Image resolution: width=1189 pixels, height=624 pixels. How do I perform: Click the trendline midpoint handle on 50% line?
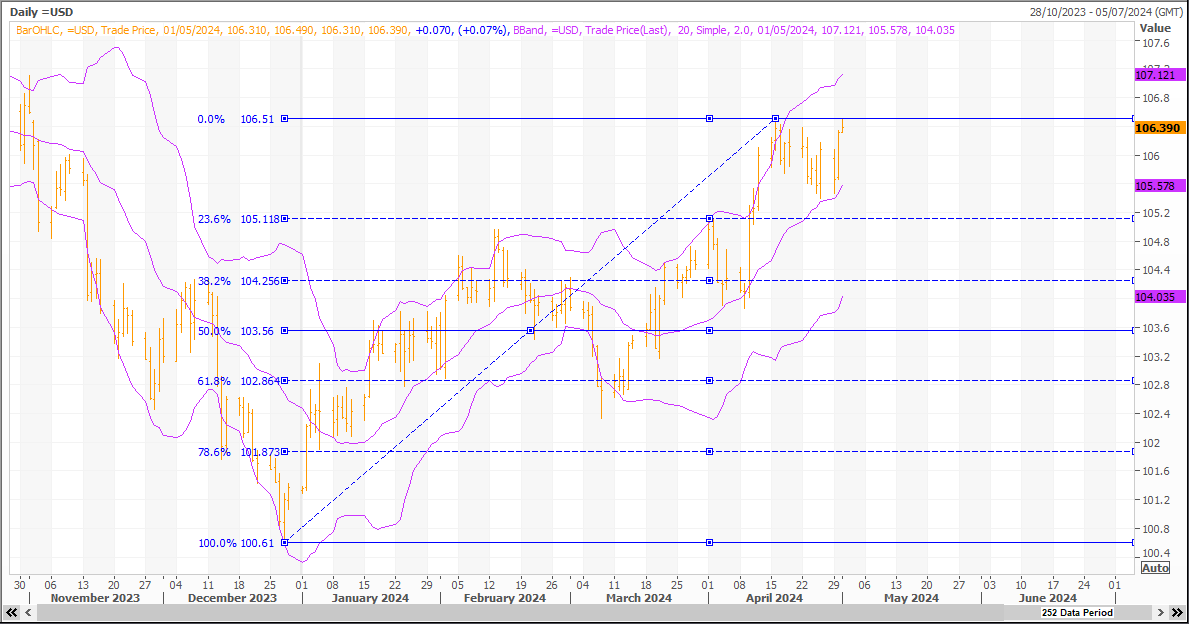click(x=530, y=331)
